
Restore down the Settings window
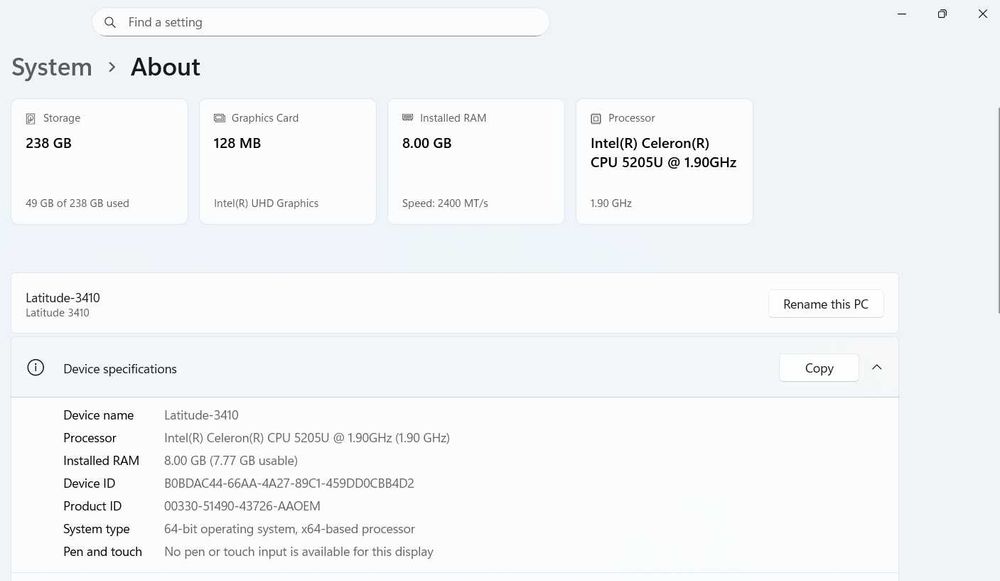click(942, 14)
